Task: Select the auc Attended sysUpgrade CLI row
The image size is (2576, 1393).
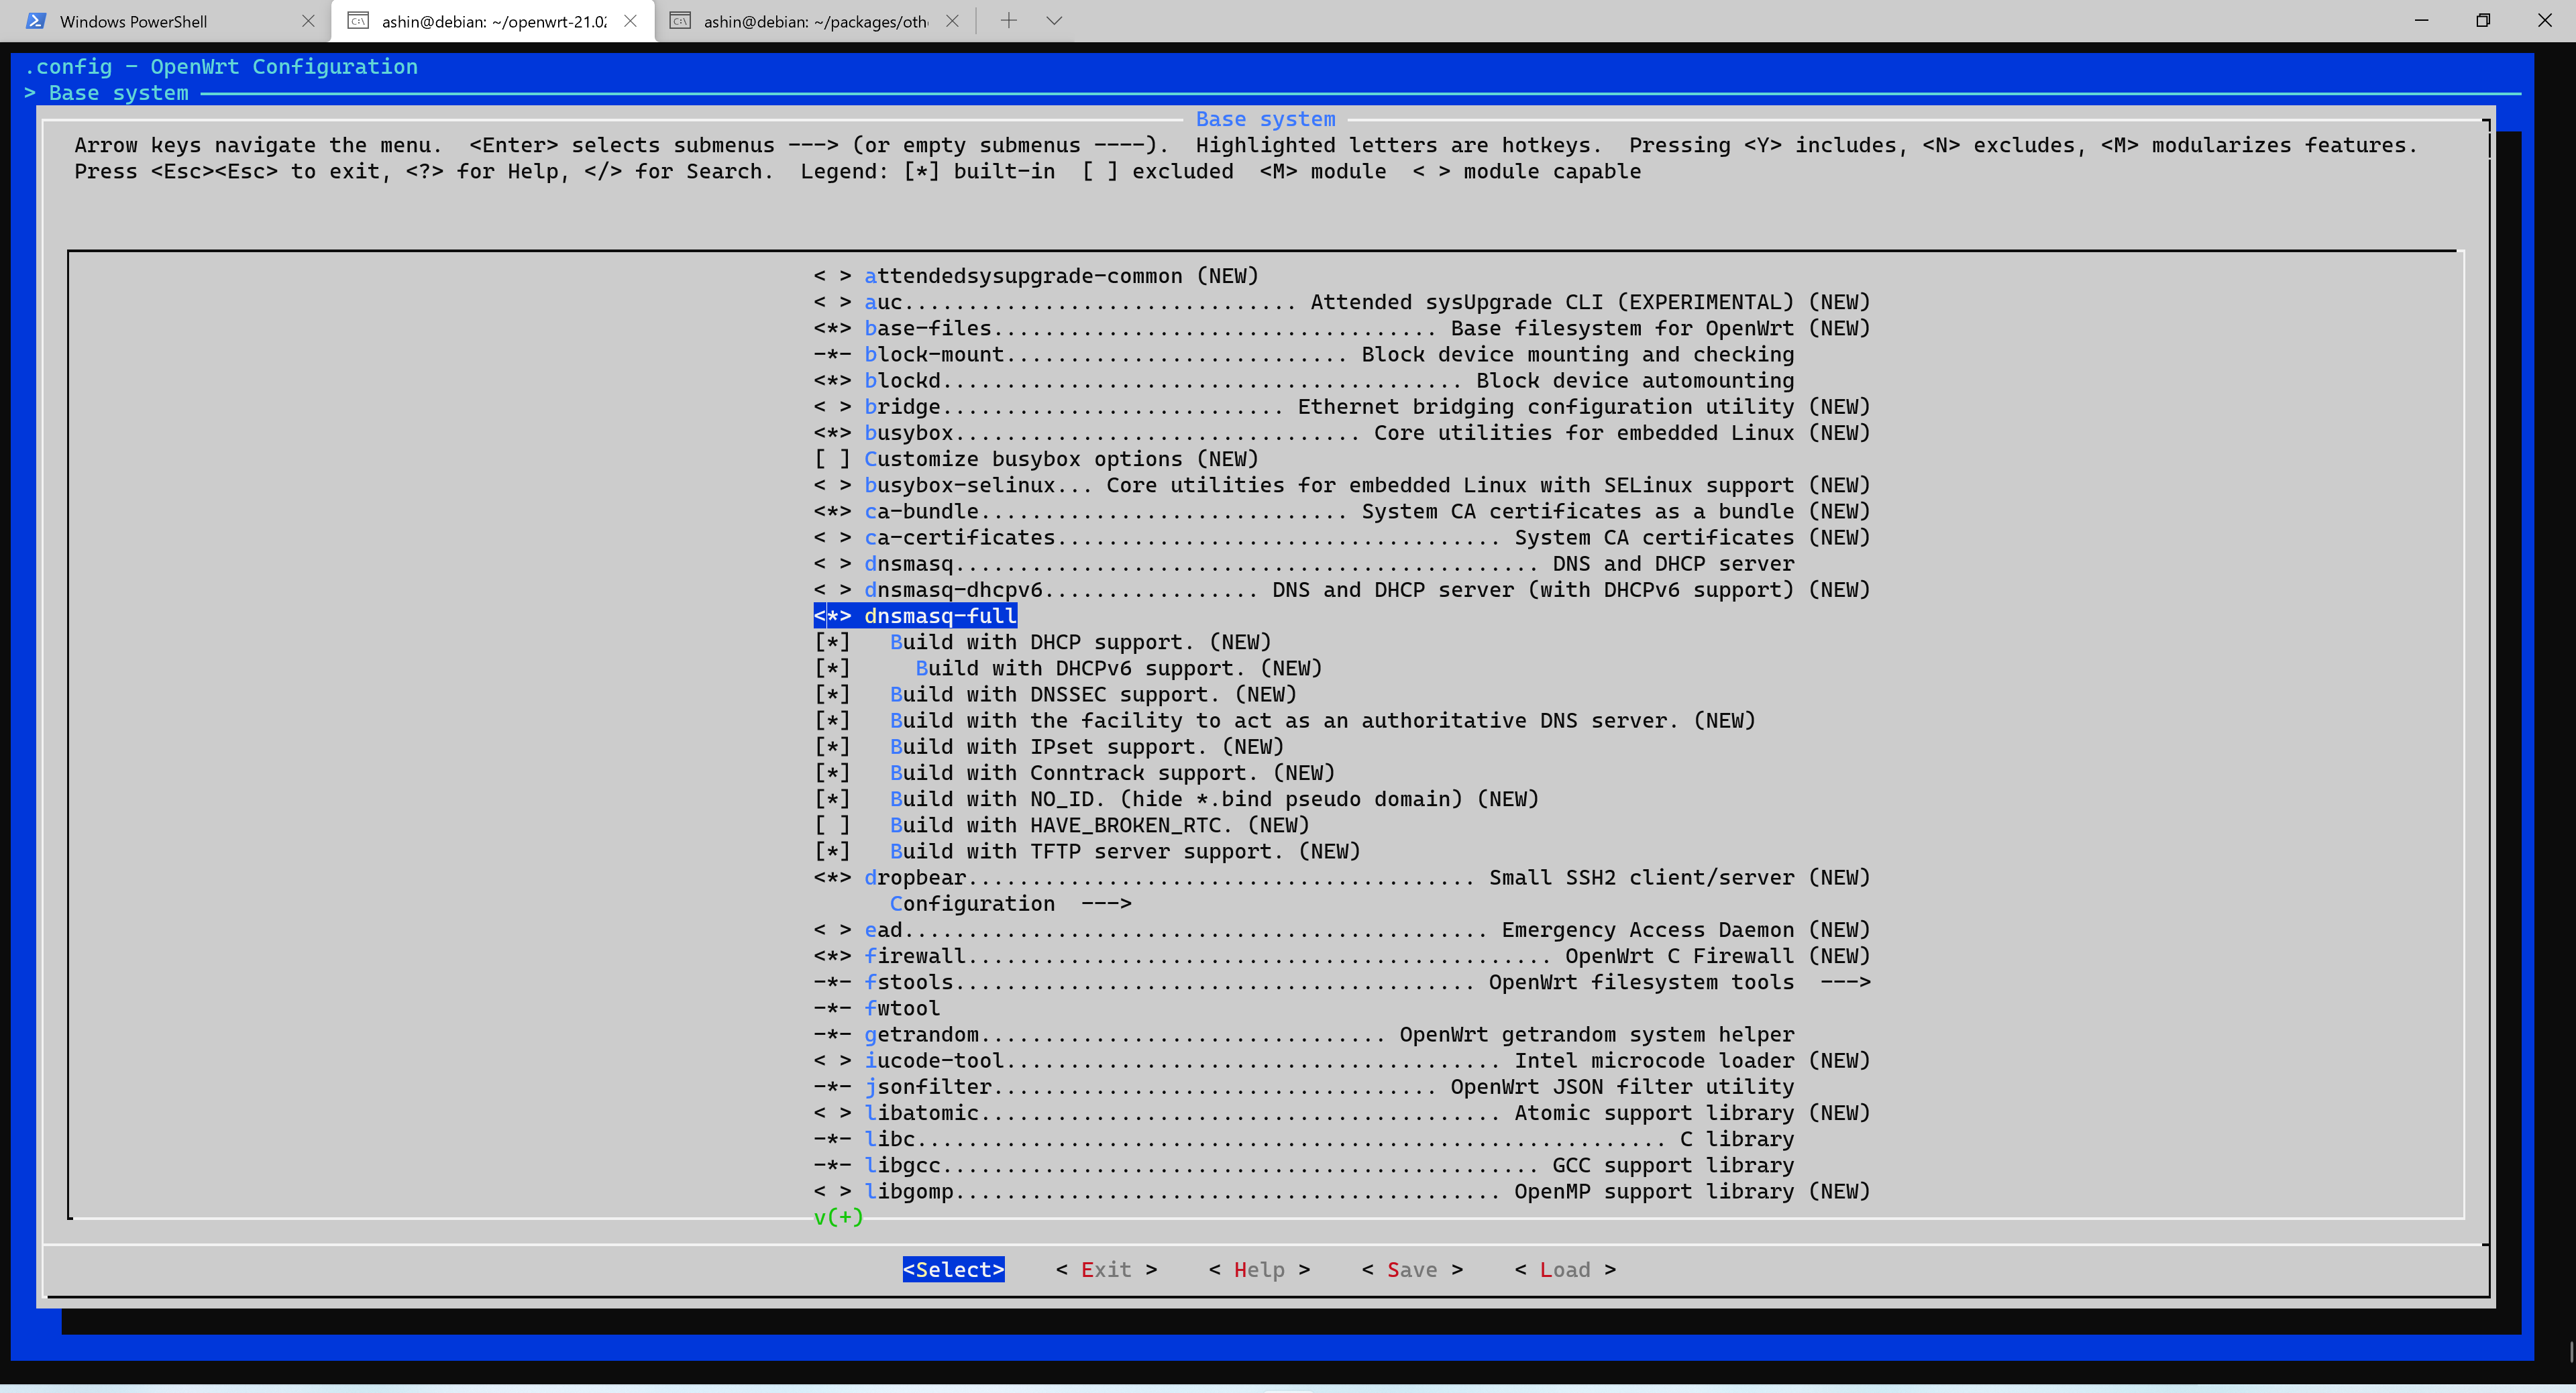Action: [x=1342, y=302]
